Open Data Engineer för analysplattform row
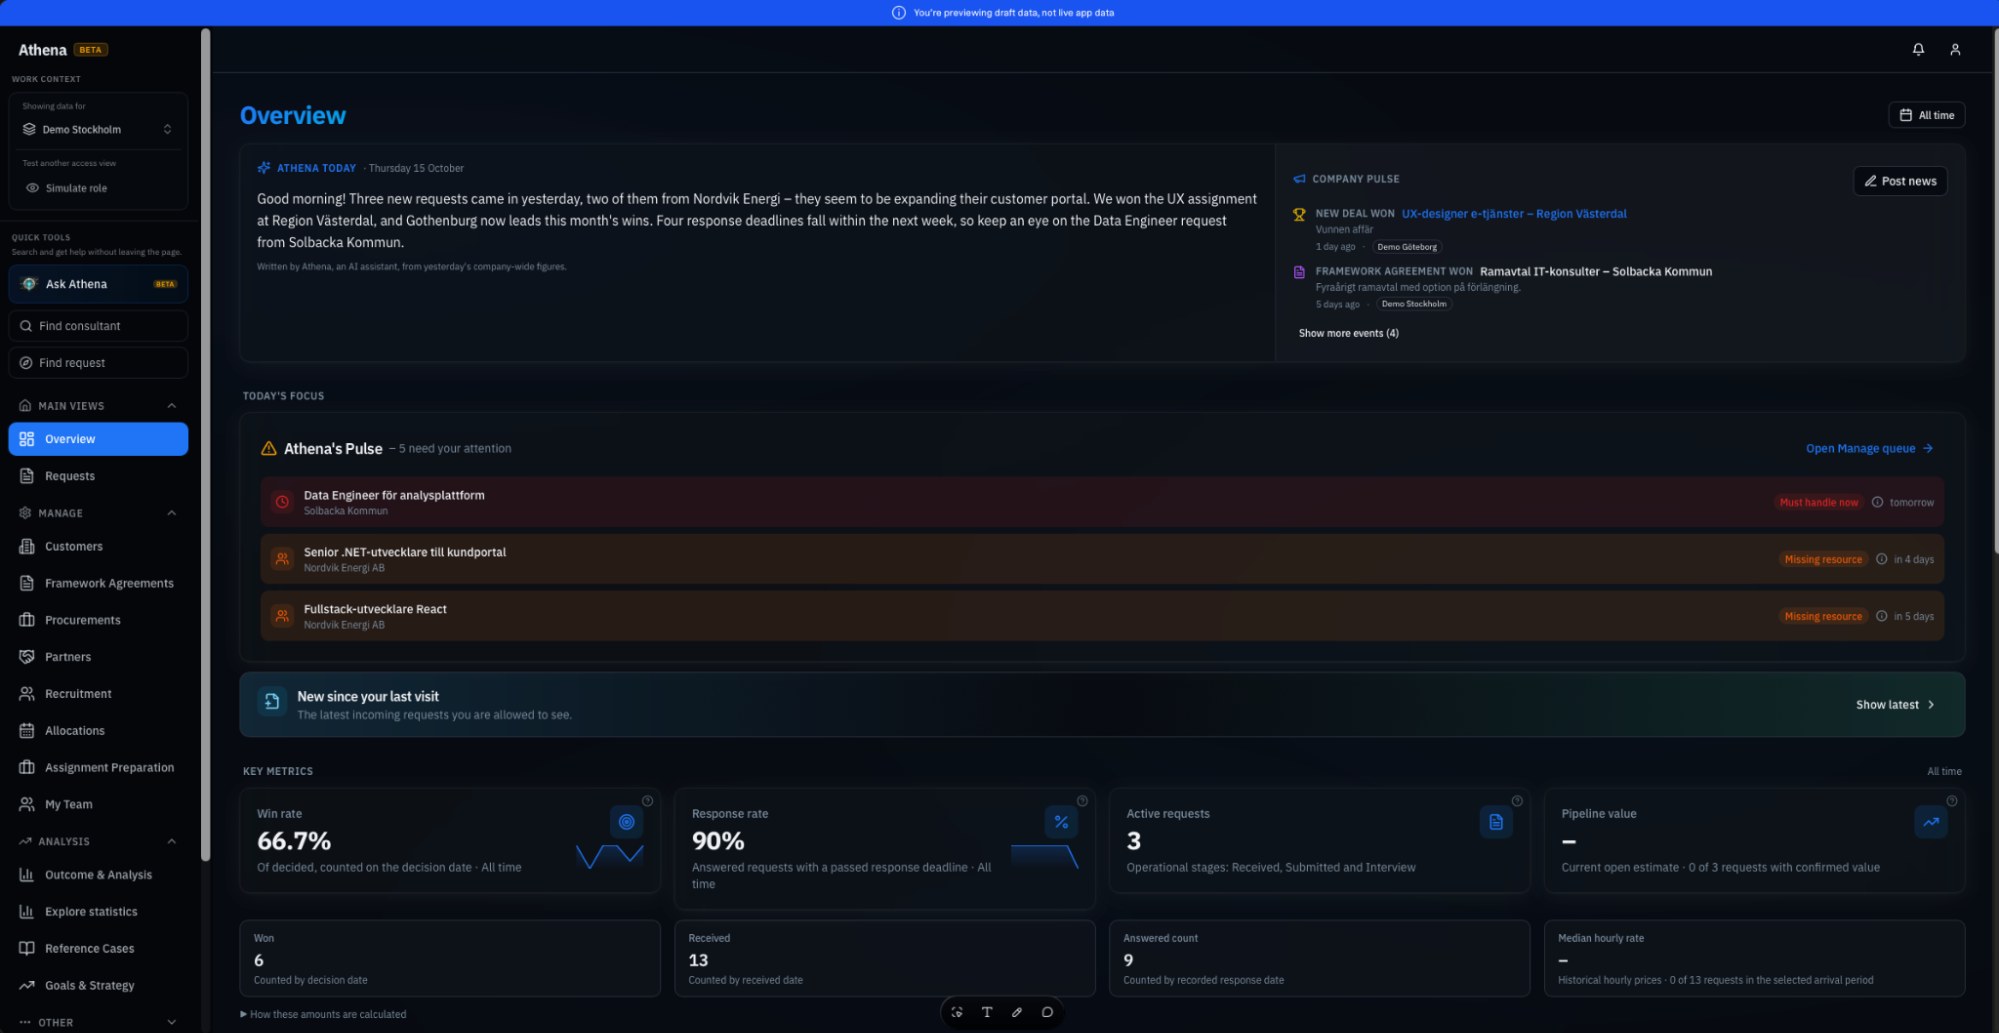 click(1102, 502)
